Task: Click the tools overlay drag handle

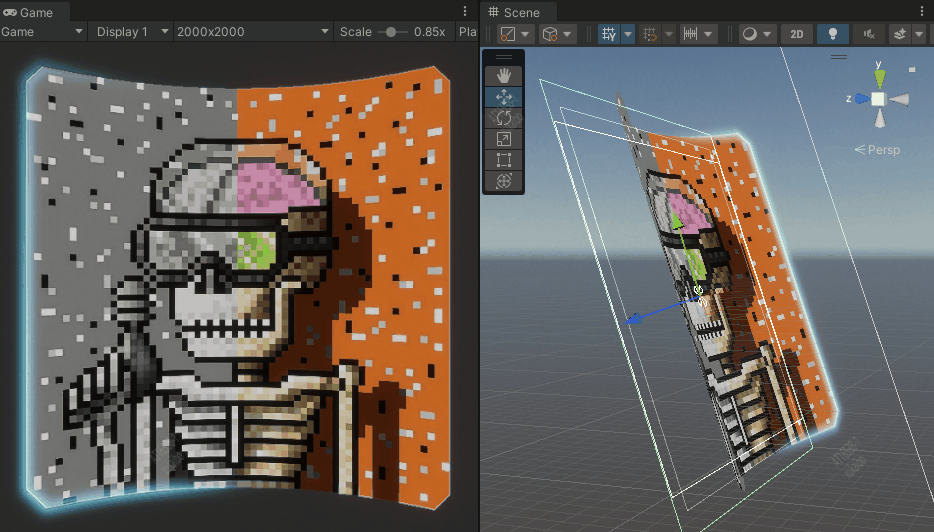Action: (503, 57)
